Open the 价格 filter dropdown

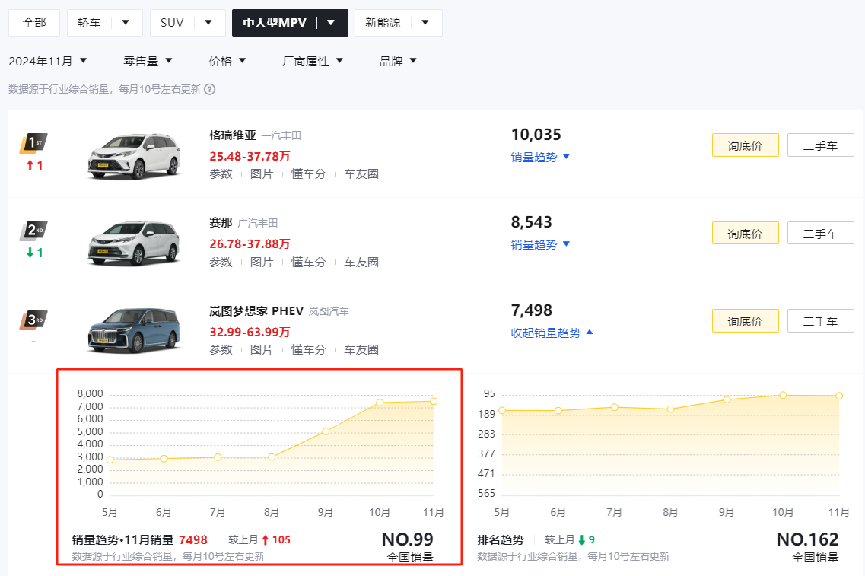click(227, 61)
